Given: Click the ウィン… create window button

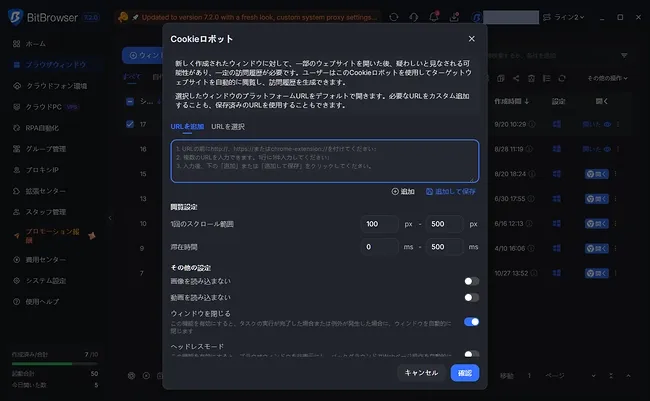Looking at the screenshot, I should pyautogui.click(x=144, y=55).
